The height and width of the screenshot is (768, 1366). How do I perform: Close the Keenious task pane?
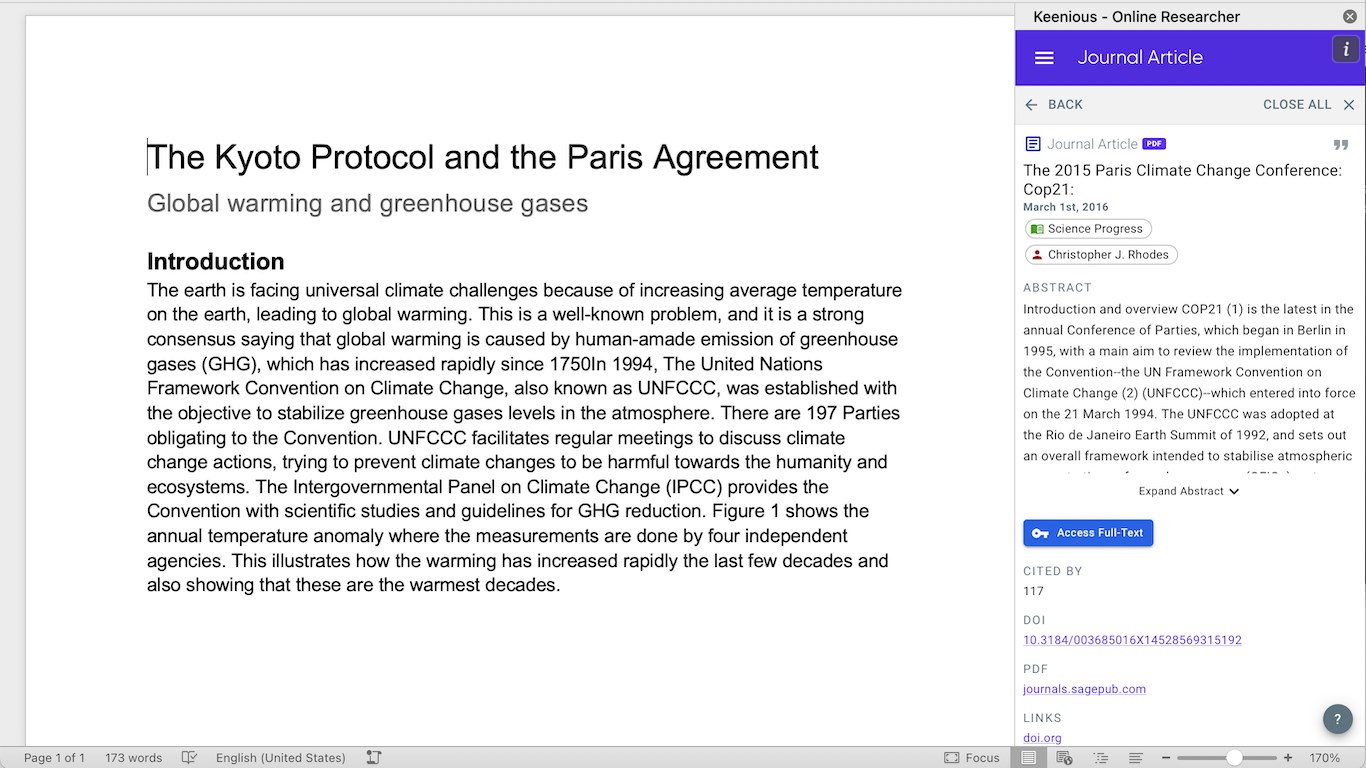[x=1349, y=16]
